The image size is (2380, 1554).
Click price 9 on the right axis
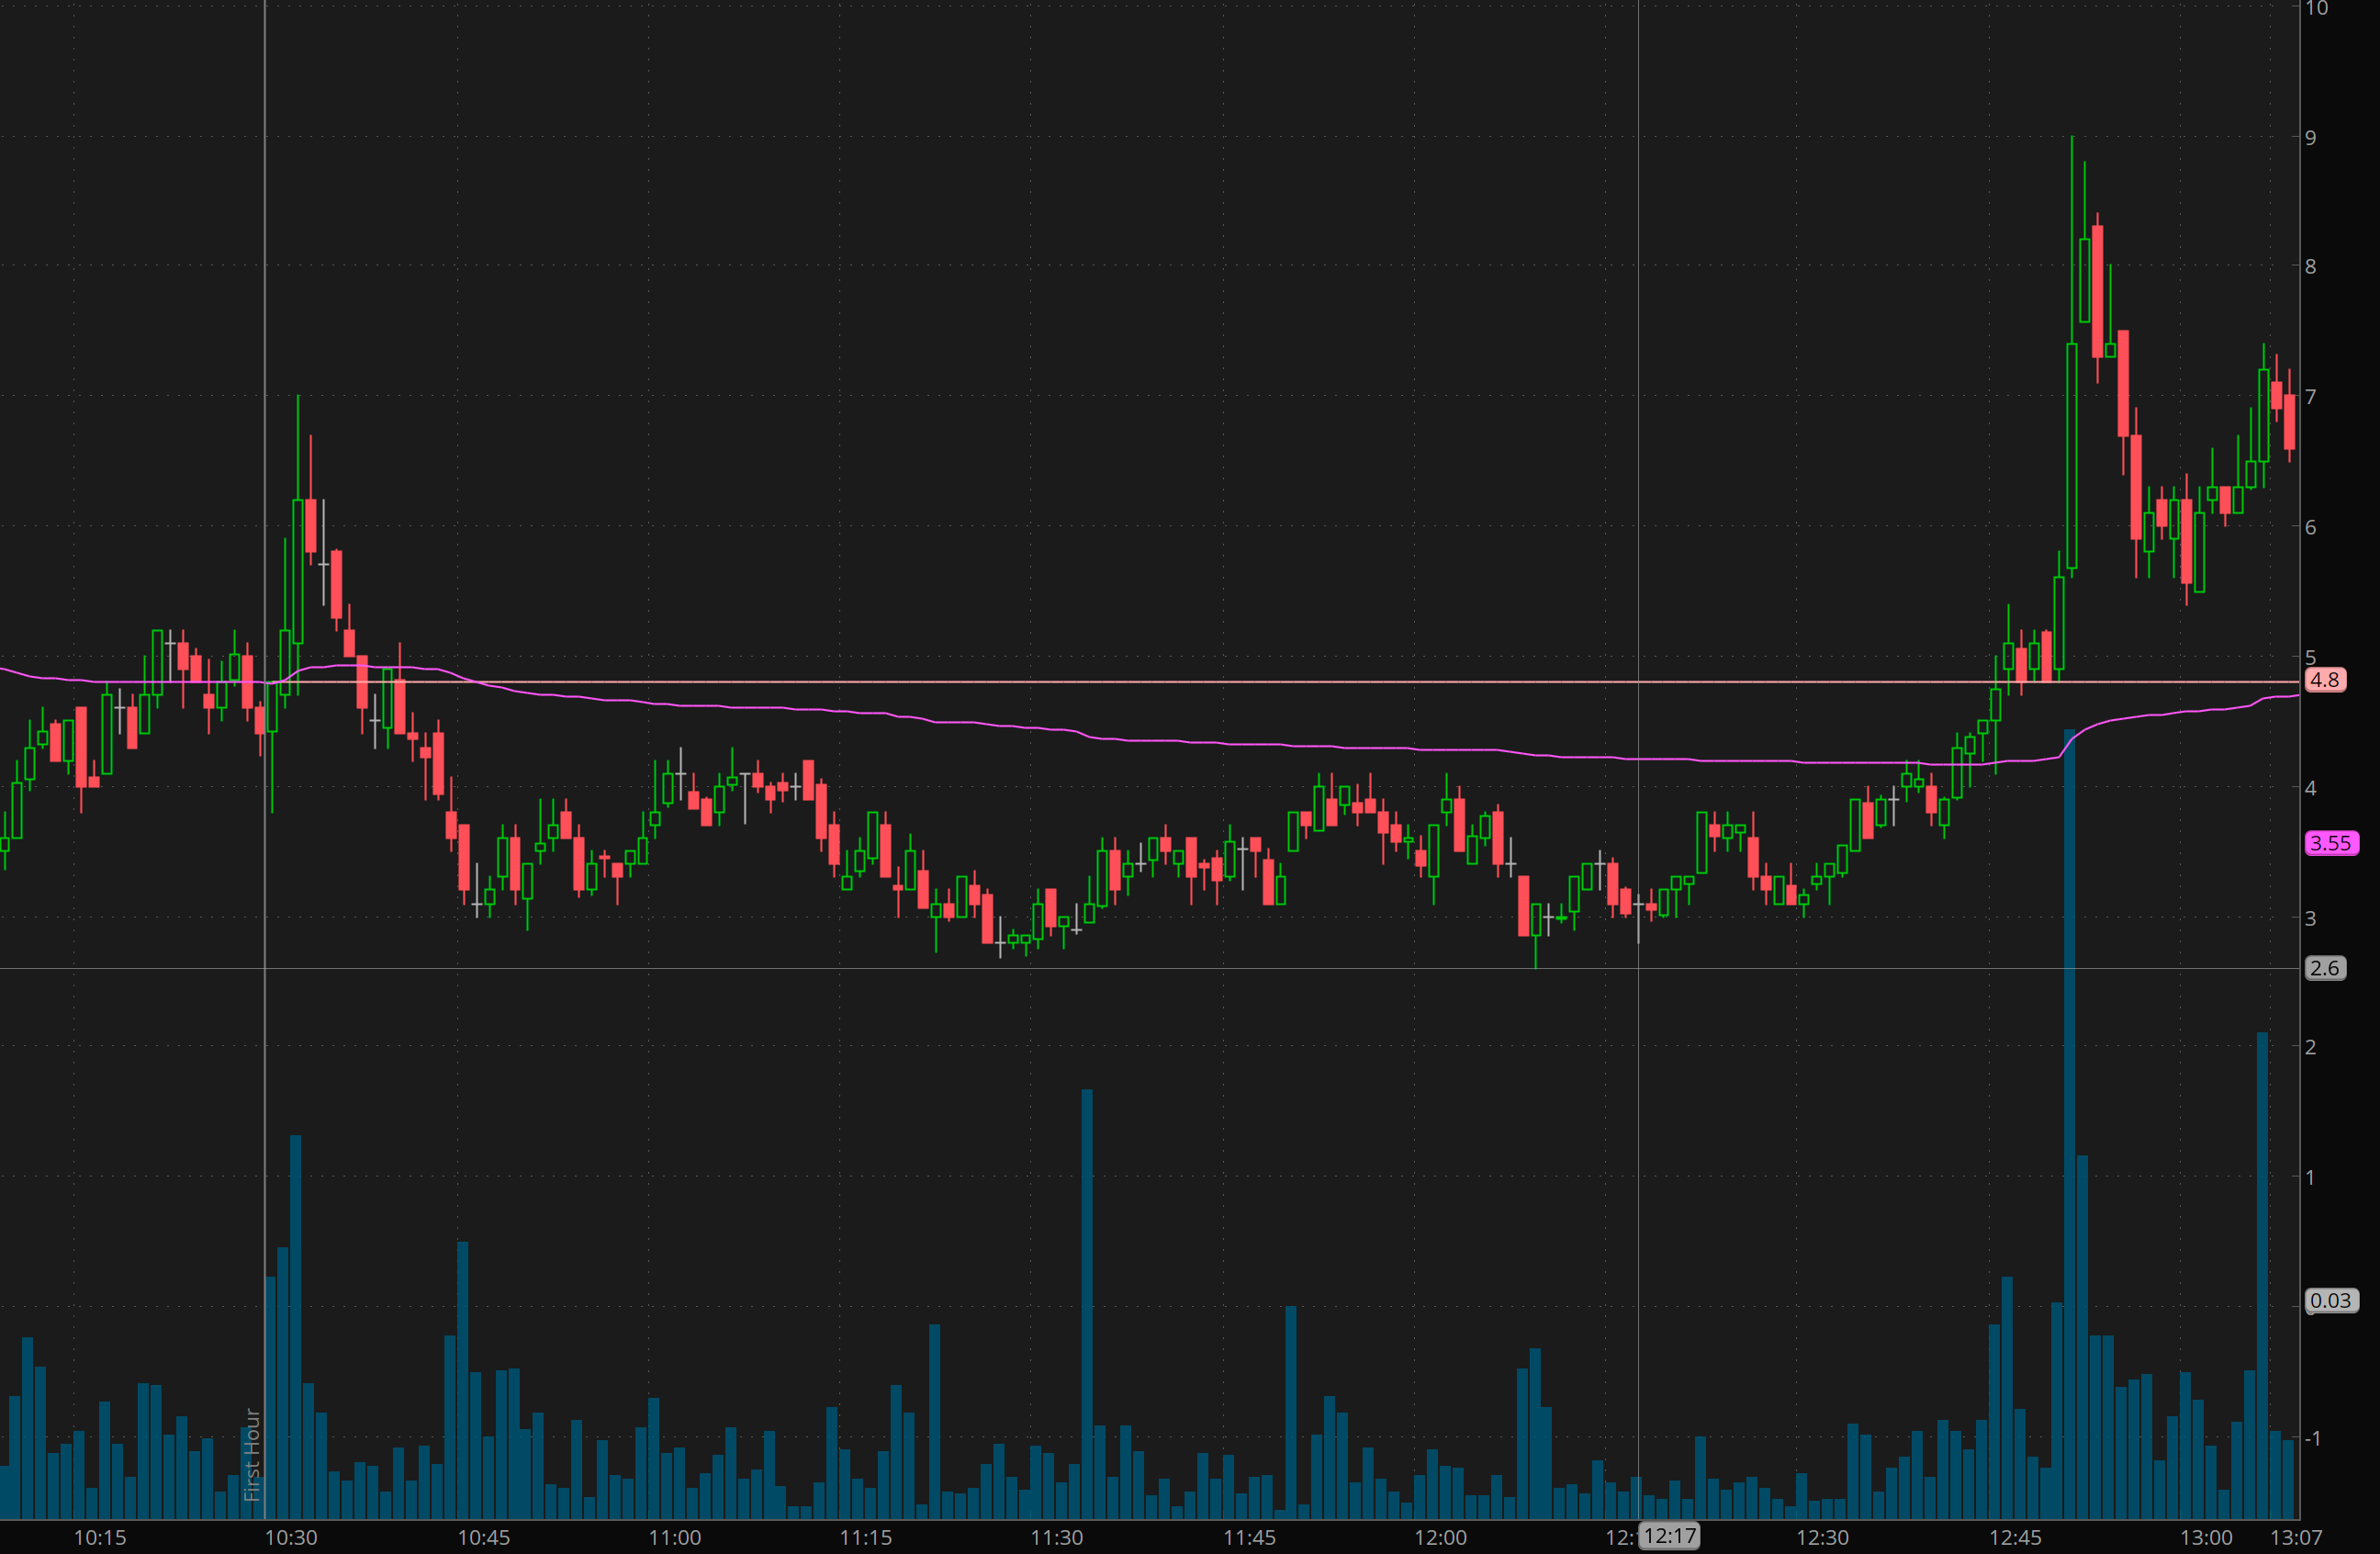[2310, 138]
